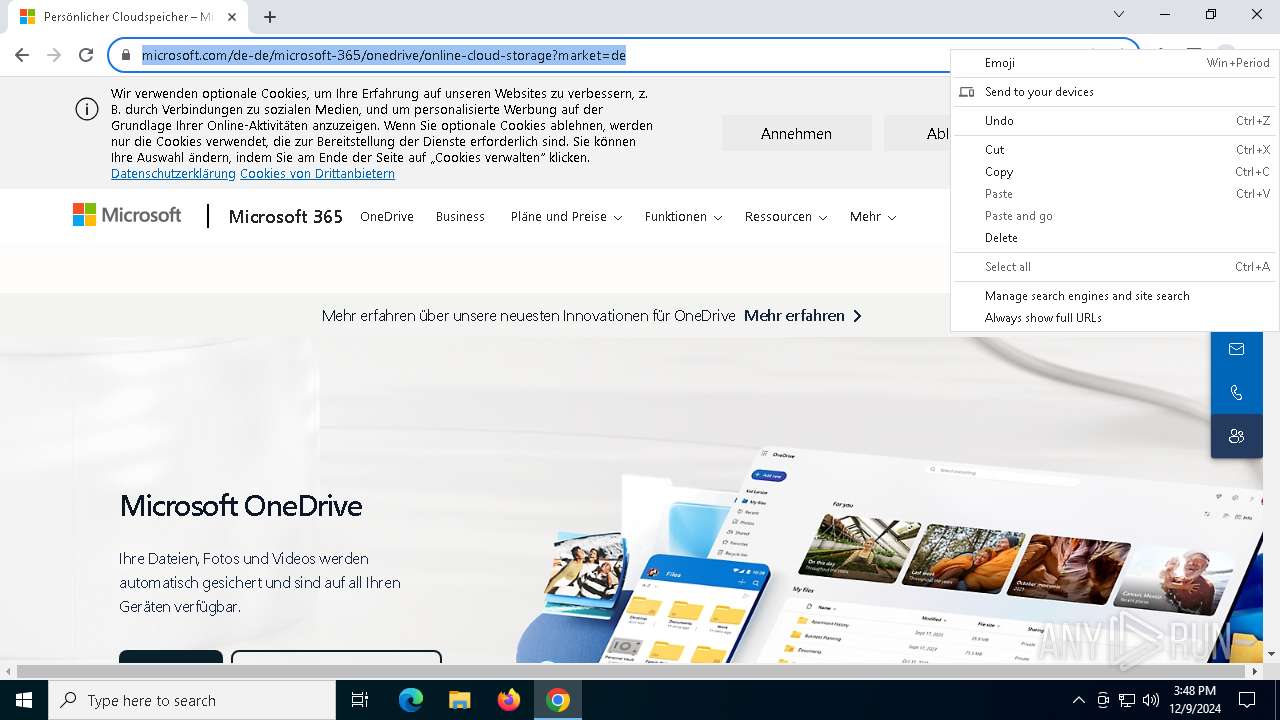The height and width of the screenshot is (720, 1280).
Task: Open the notification center icon
Action: click(1247, 700)
